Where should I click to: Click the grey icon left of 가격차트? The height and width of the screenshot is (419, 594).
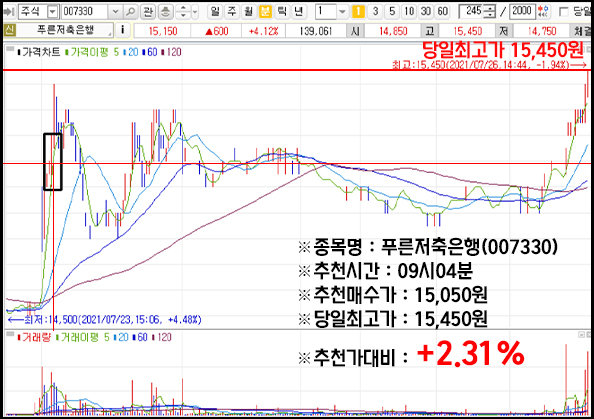point(10,49)
